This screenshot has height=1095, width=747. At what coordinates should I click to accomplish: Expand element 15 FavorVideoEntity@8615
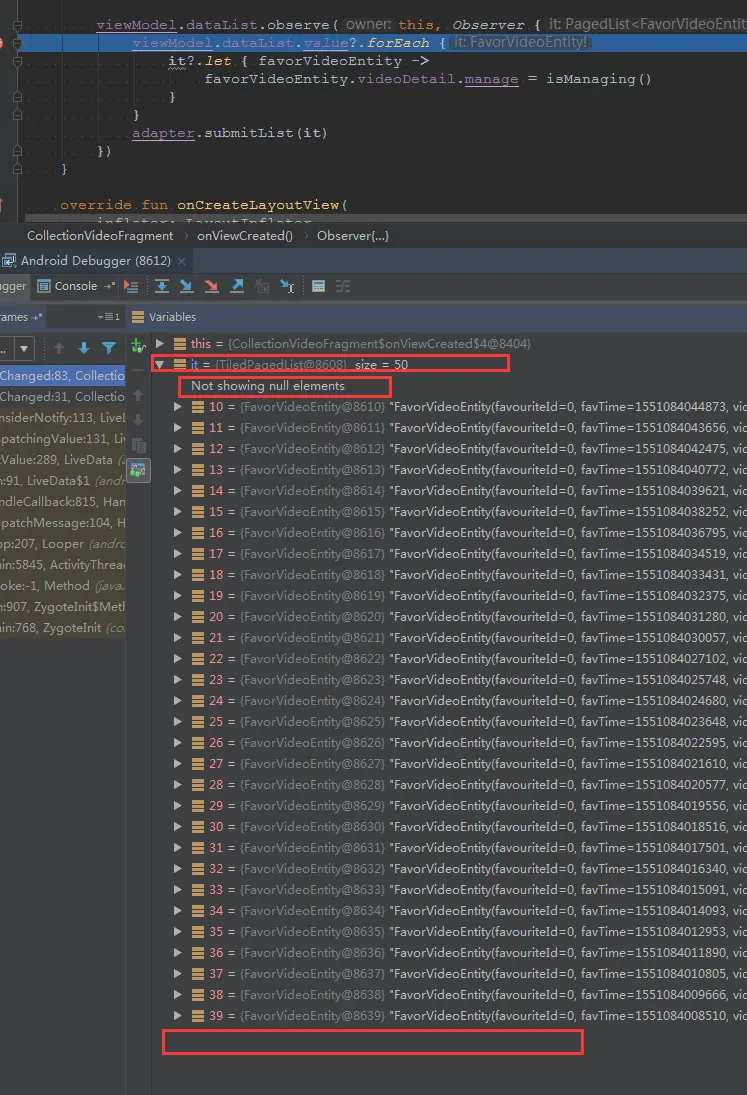178,511
